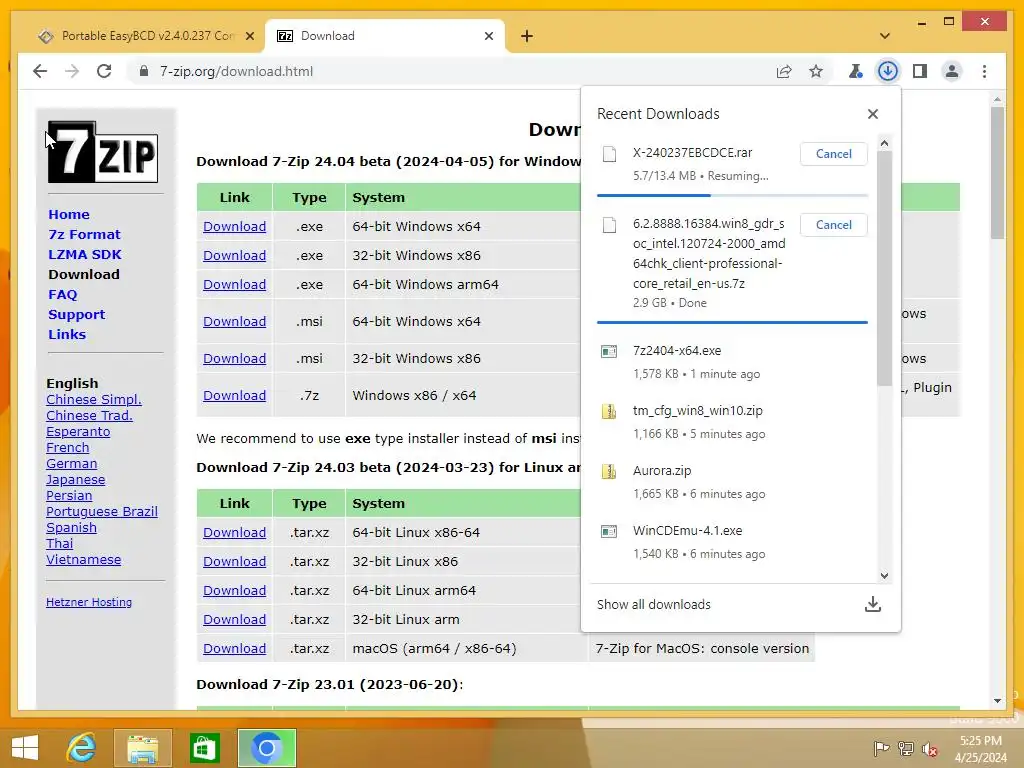Screen dimensions: 1024x768
Task: Click the 7-Zip logo image
Action: coord(103,152)
